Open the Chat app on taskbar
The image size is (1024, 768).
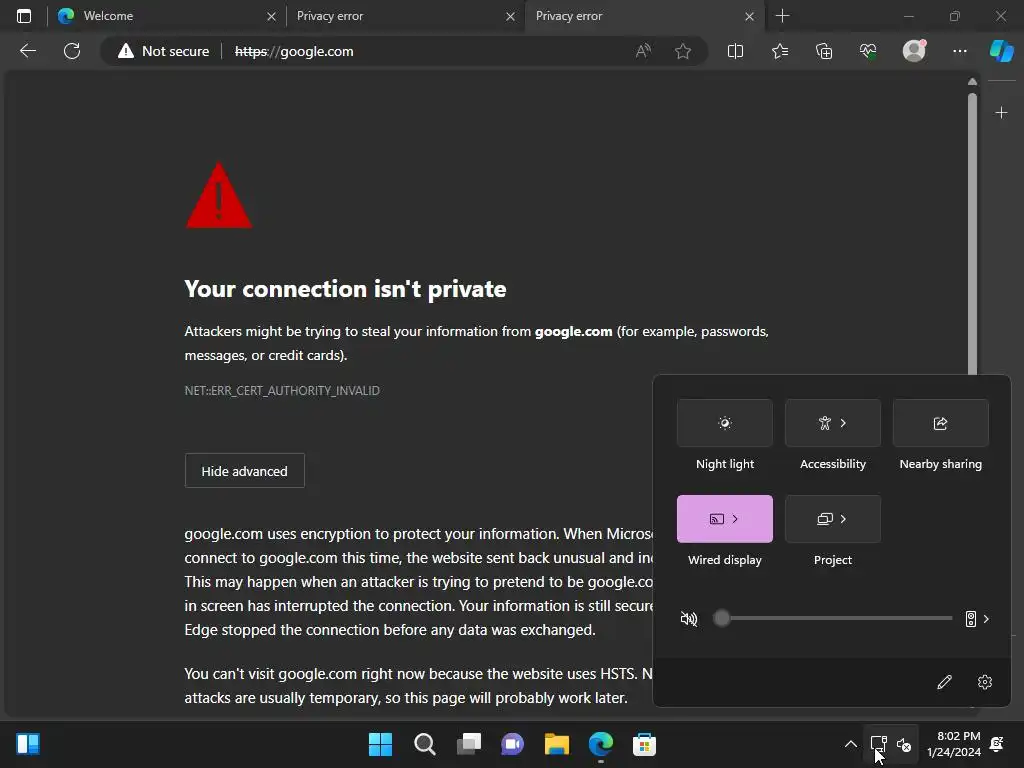coord(513,744)
